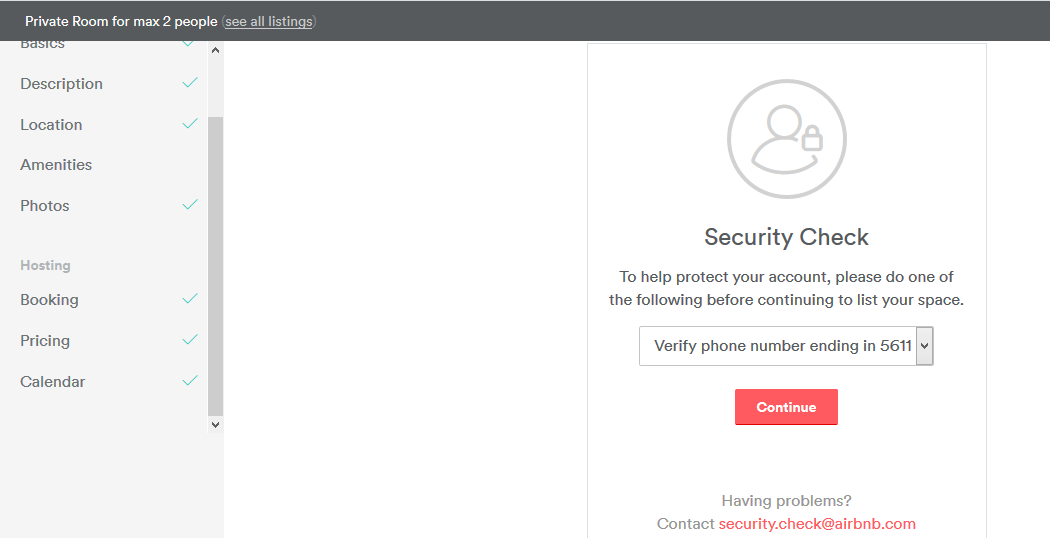Open the Description section
Viewport: 1050px width, 538px height.
click(x=61, y=84)
